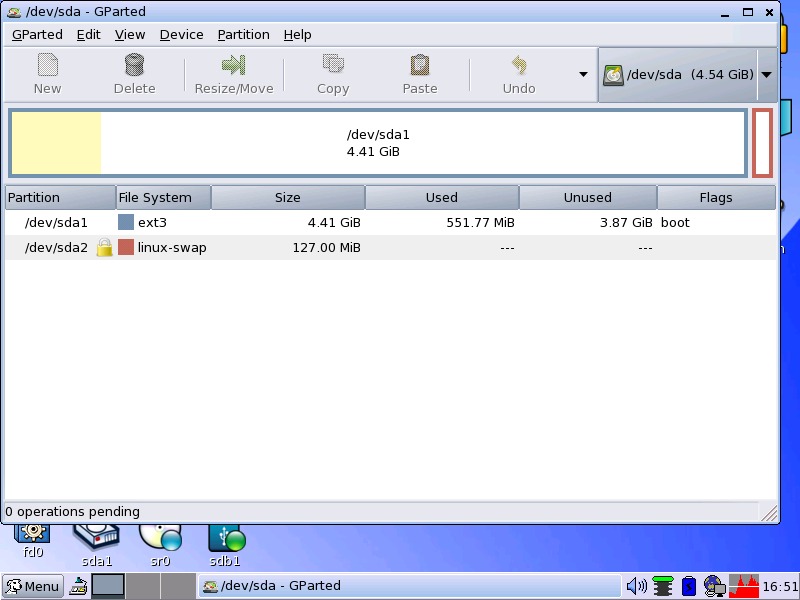Click the Undo arrow icon
Viewport: 800px width, 600px height.
[x=519, y=65]
